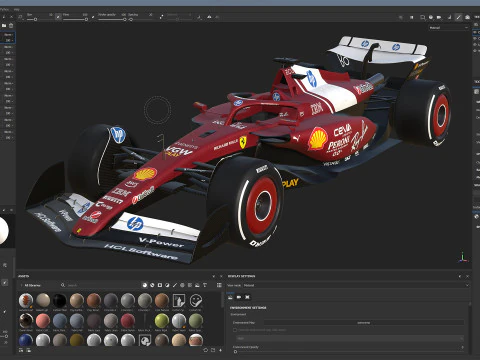Click the folder icon above layer stack
The image size is (480, 360).
(x=4, y=26)
